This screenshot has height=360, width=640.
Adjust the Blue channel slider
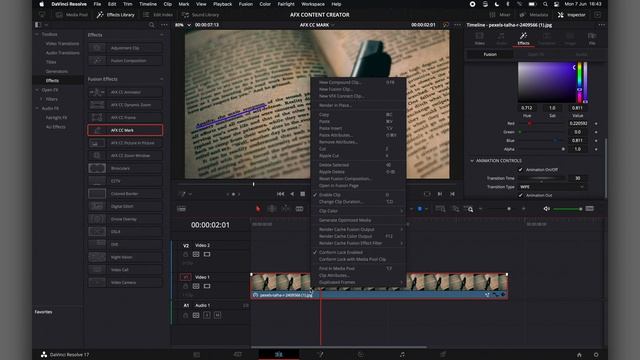(541, 140)
